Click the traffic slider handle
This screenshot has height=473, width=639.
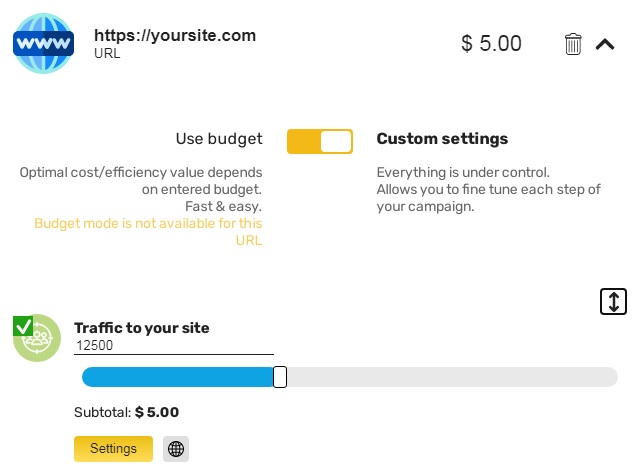pos(280,377)
